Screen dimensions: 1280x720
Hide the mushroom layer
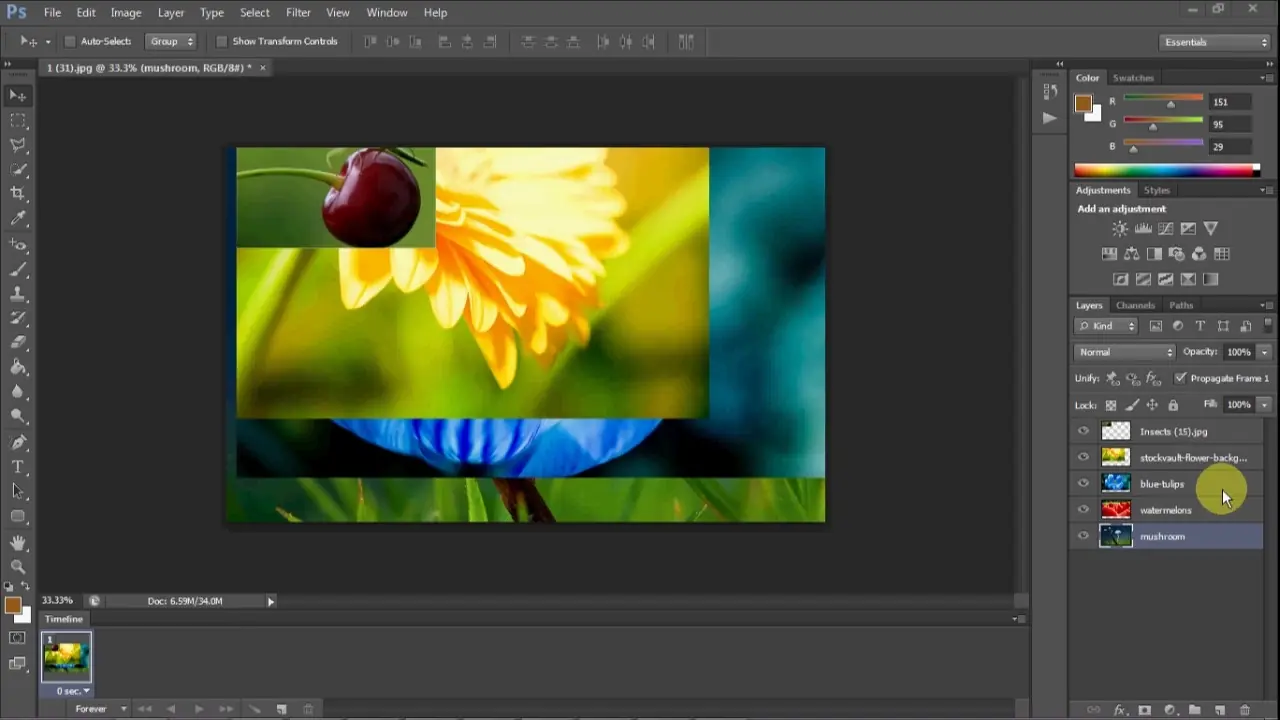coord(1083,536)
